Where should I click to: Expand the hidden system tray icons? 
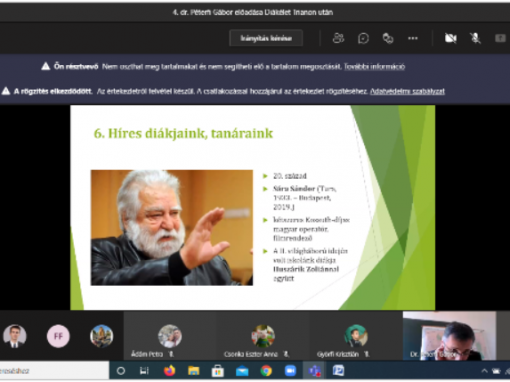click(x=484, y=371)
